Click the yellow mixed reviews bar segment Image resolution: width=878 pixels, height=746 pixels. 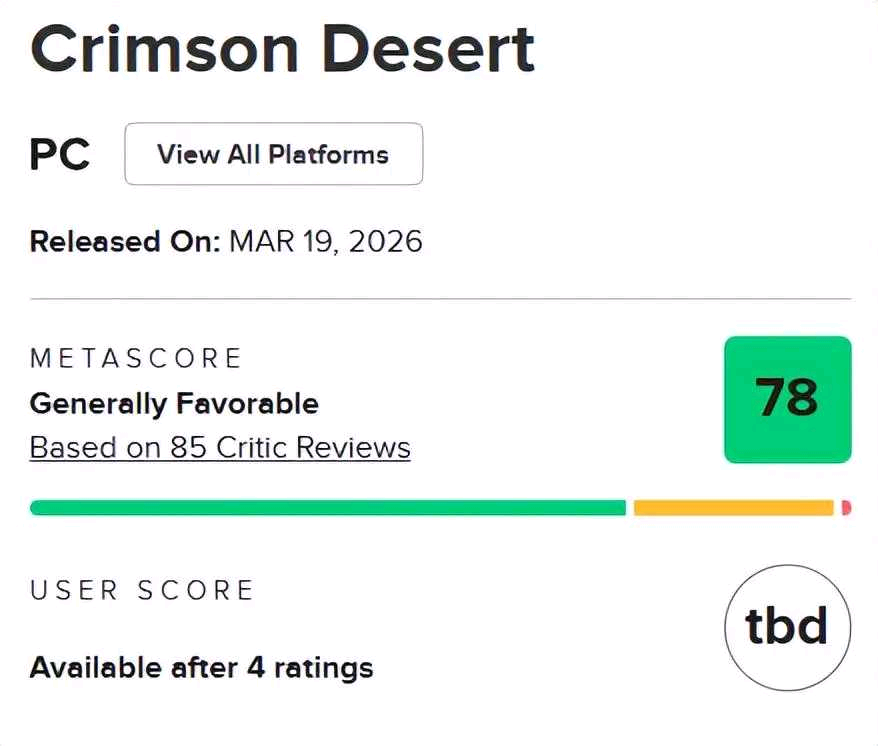click(733, 508)
